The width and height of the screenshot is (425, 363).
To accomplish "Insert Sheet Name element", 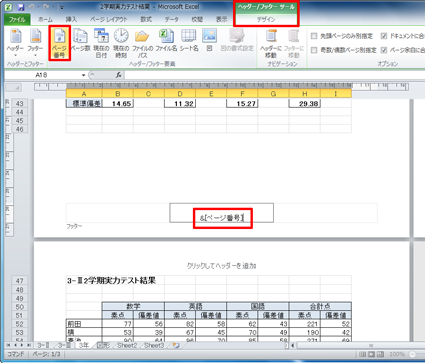I will (189, 40).
